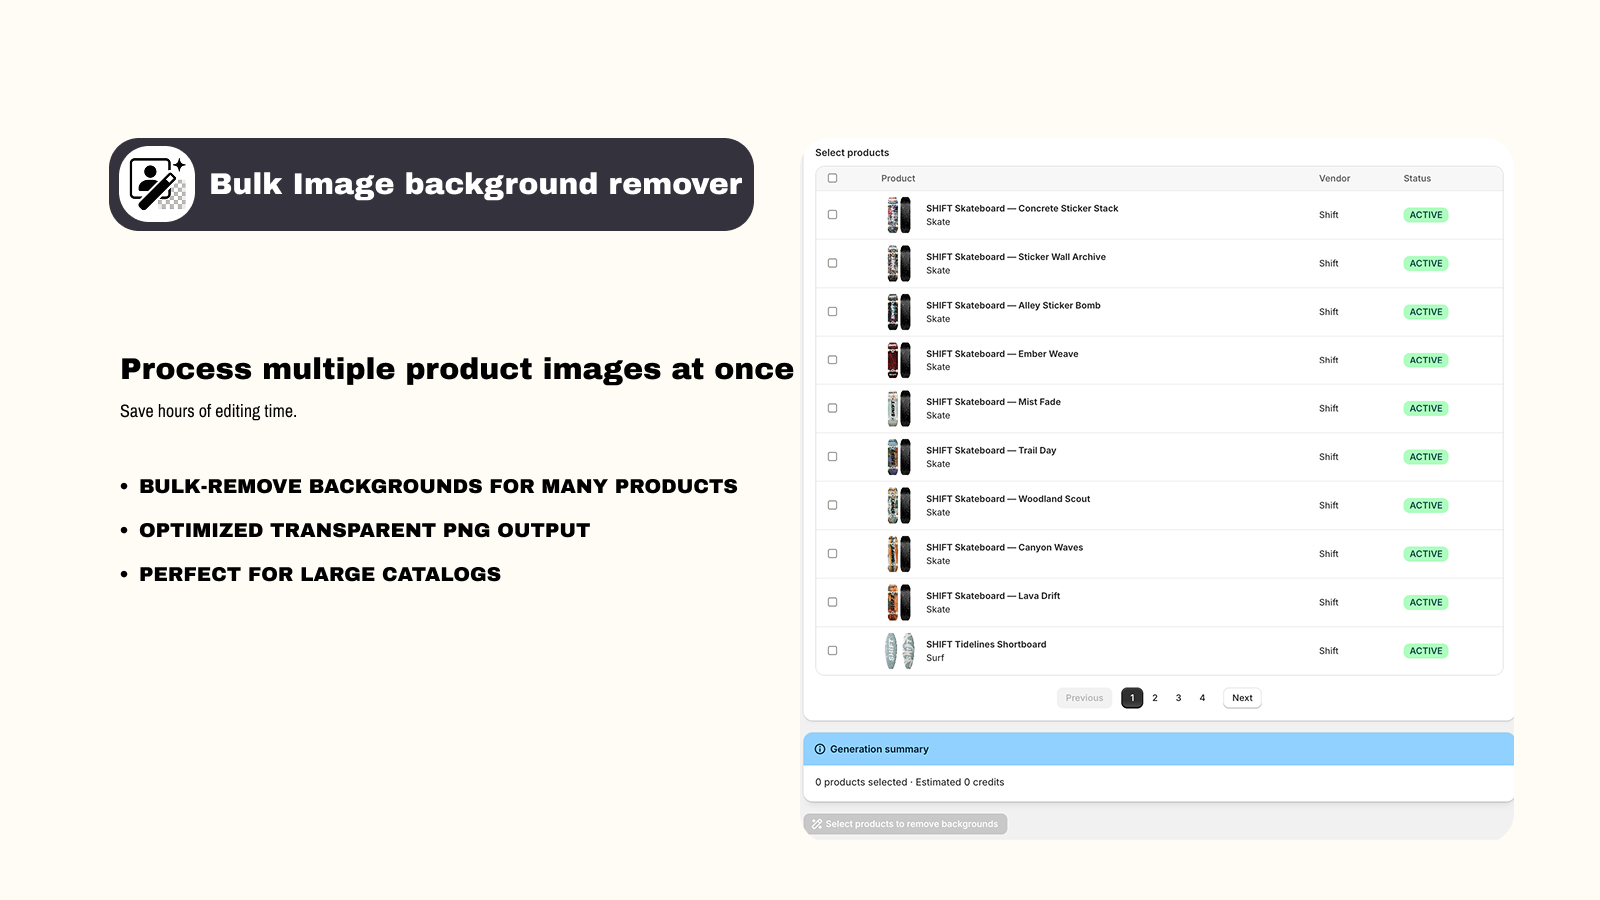Go to page 4 of products
The height and width of the screenshot is (900, 1600).
tap(1202, 697)
